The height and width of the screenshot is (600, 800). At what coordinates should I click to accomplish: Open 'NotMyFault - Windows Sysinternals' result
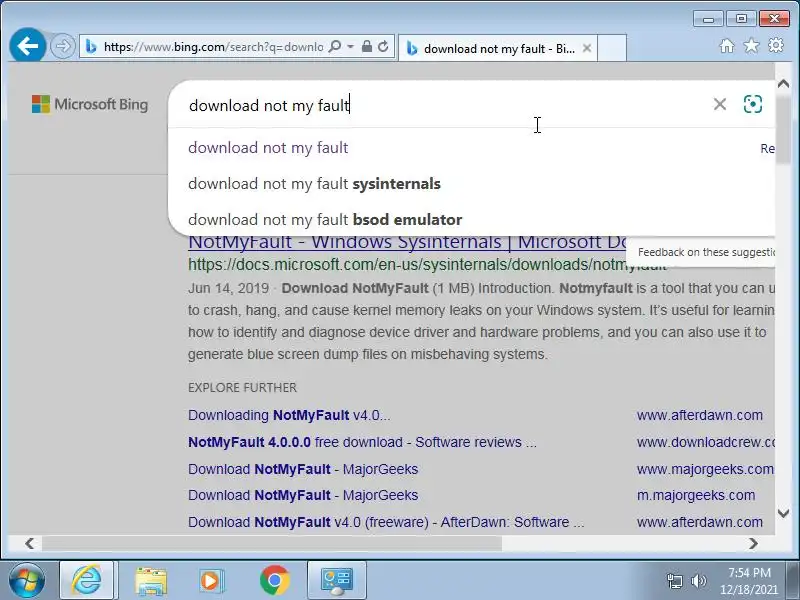pos(407,243)
